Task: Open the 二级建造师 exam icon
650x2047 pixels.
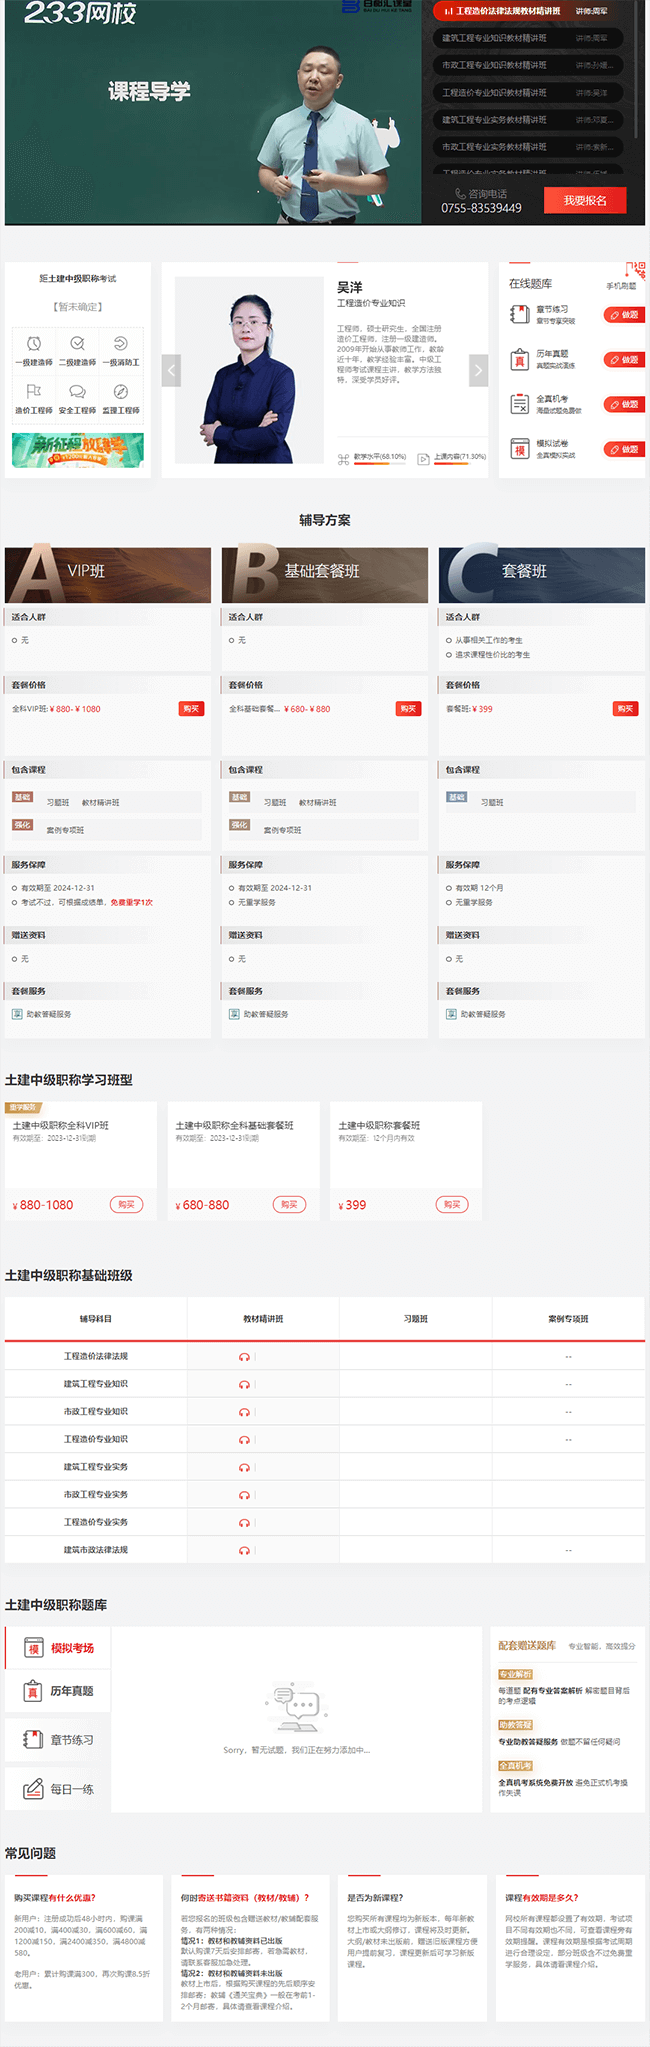Action: pos(77,344)
